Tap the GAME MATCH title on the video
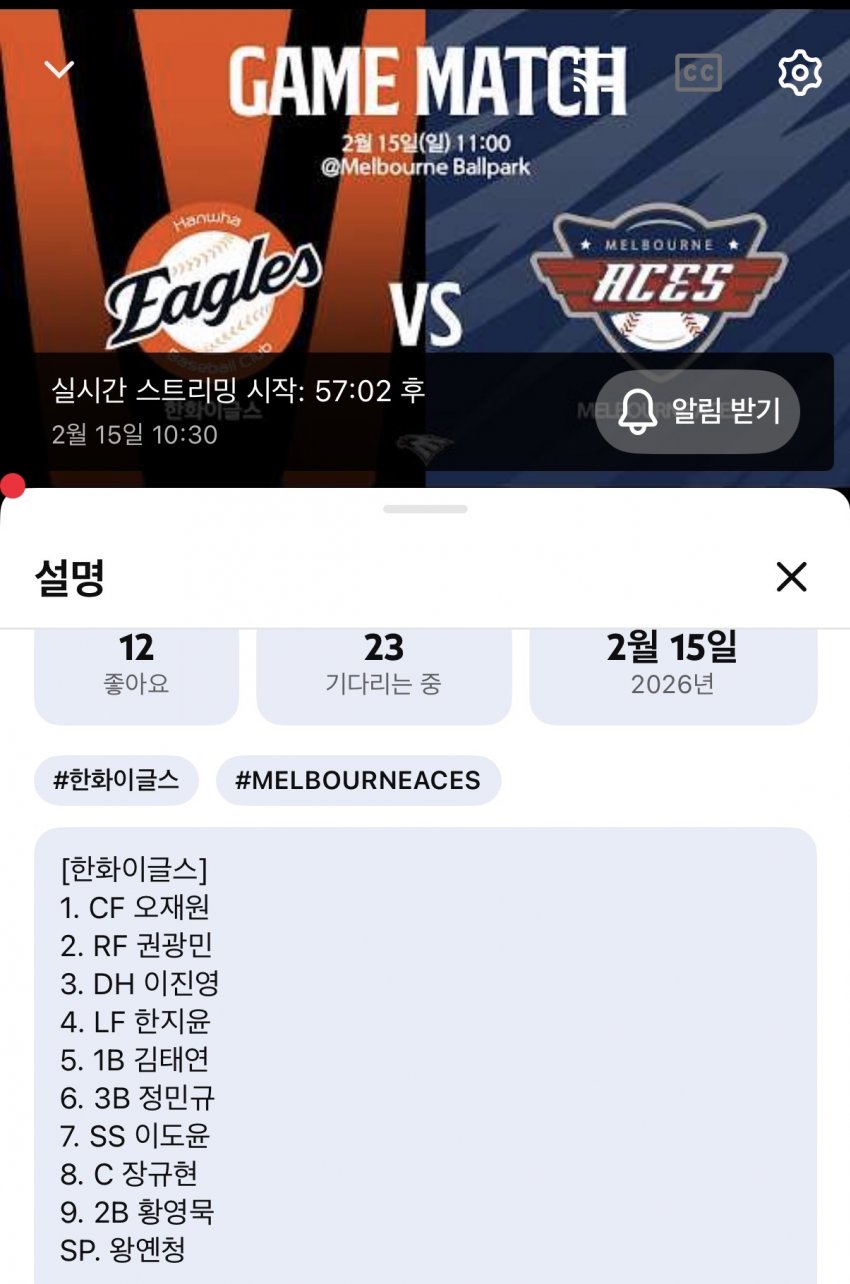The image size is (850, 1284). 427,80
